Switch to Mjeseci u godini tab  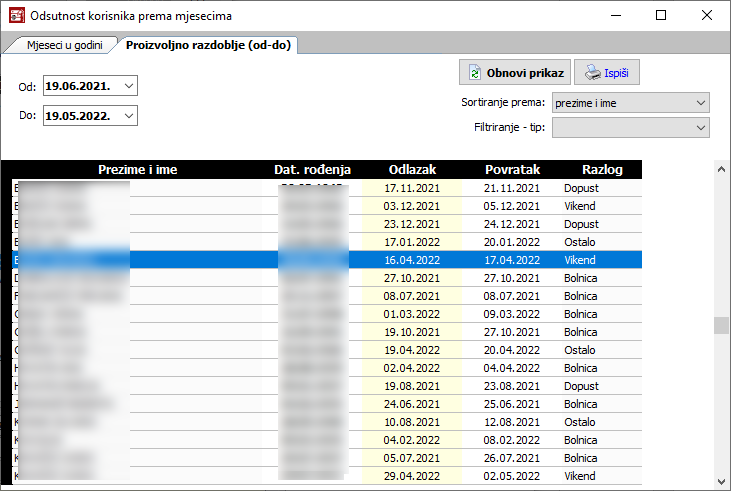[x=62, y=45]
